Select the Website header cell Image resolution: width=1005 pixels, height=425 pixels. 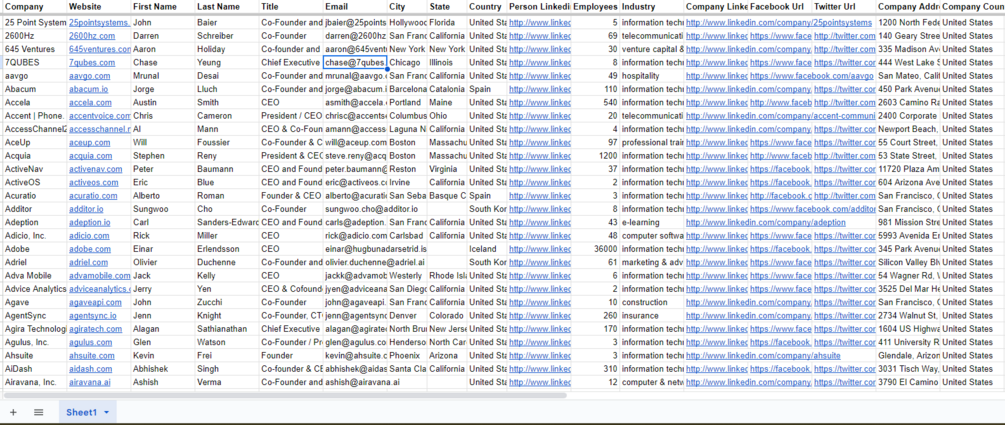(99, 7)
